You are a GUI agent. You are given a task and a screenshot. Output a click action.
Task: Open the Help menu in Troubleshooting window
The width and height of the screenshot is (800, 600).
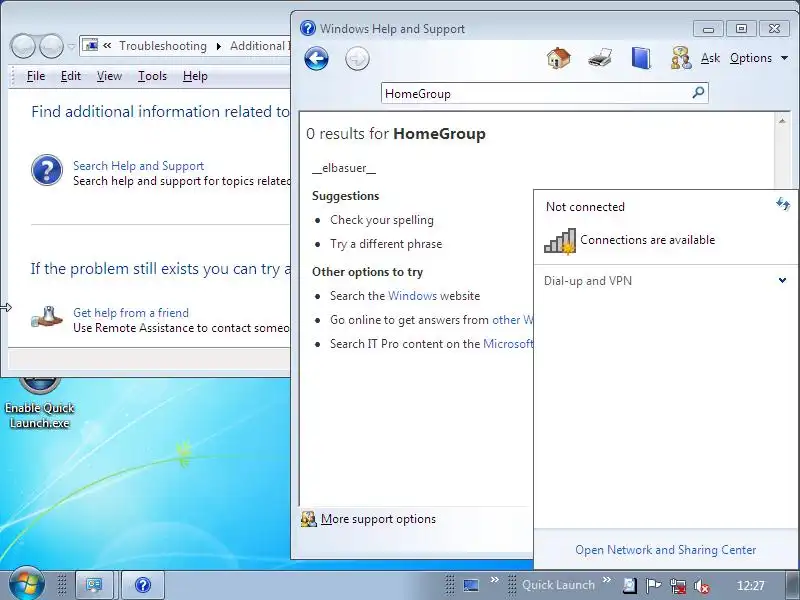pos(195,76)
